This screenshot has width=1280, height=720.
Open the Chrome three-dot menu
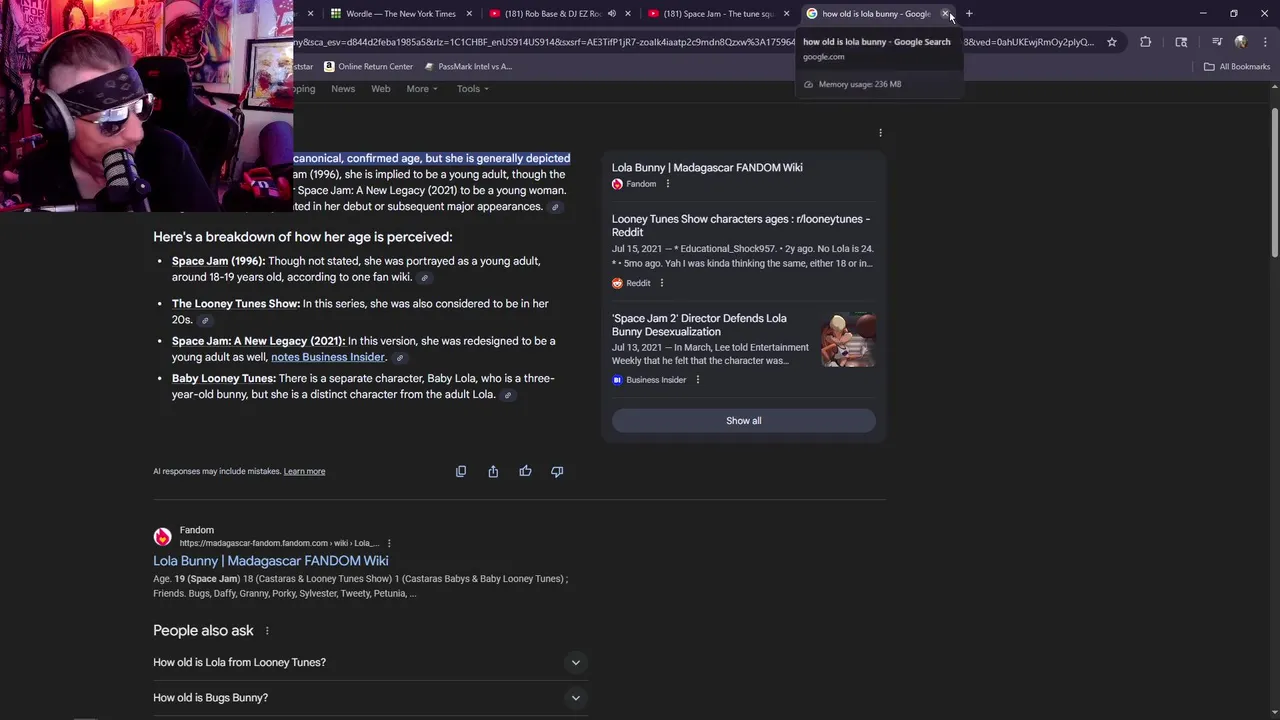1265,42
